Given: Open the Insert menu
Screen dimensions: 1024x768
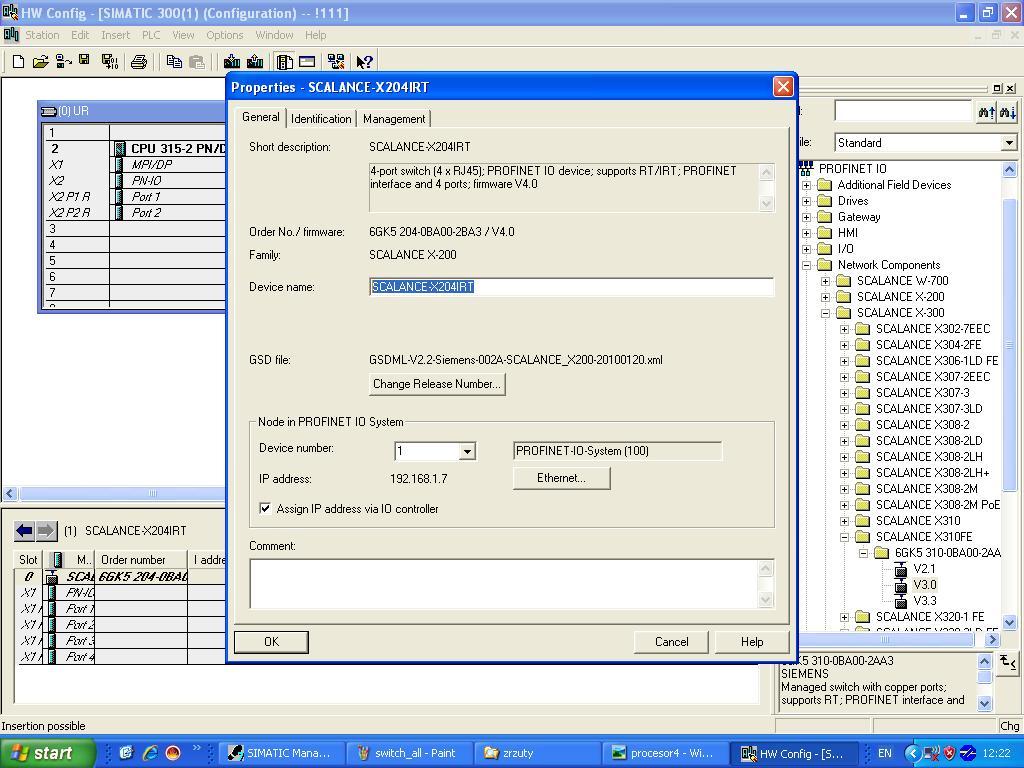Looking at the screenshot, I should (116, 35).
